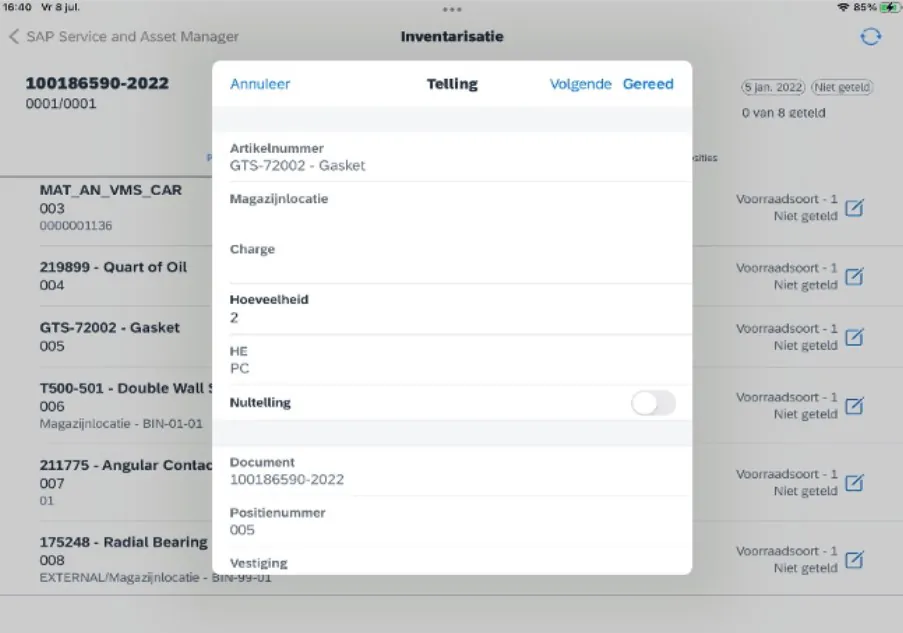Tap the battery status icon
This screenshot has width=903, height=633.
889,7
